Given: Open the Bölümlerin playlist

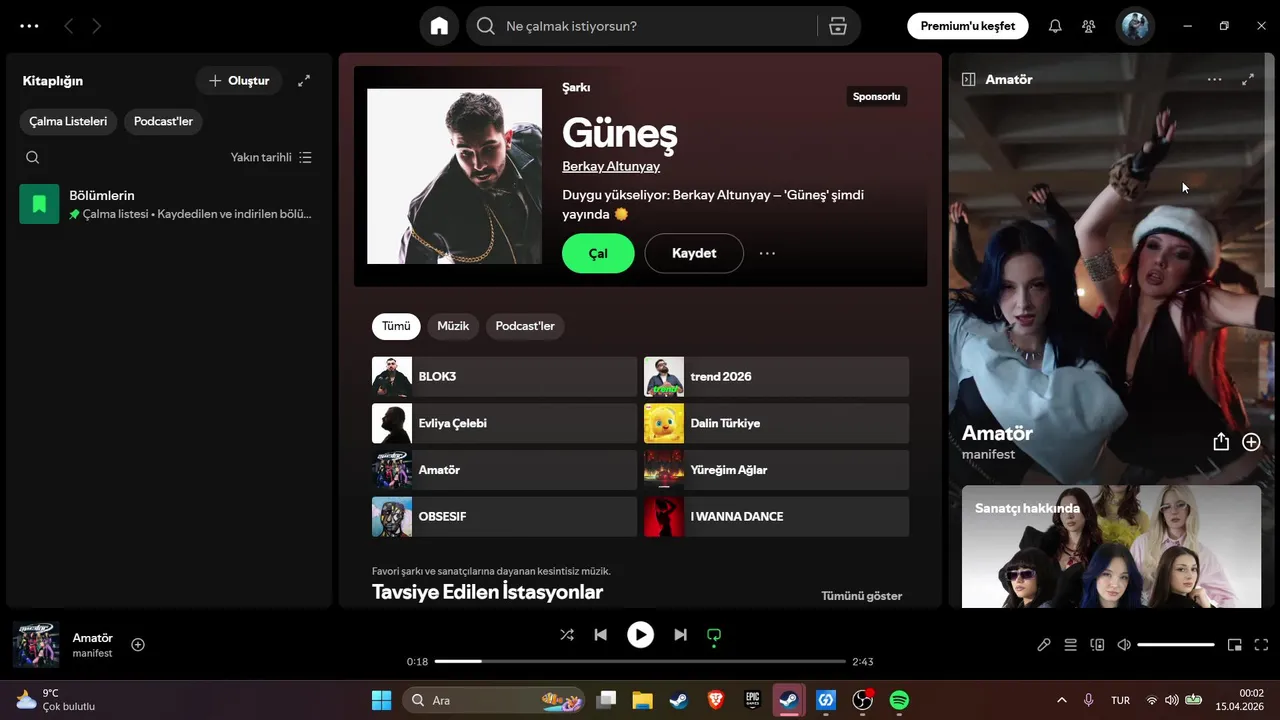Looking at the screenshot, I should 168,204.
